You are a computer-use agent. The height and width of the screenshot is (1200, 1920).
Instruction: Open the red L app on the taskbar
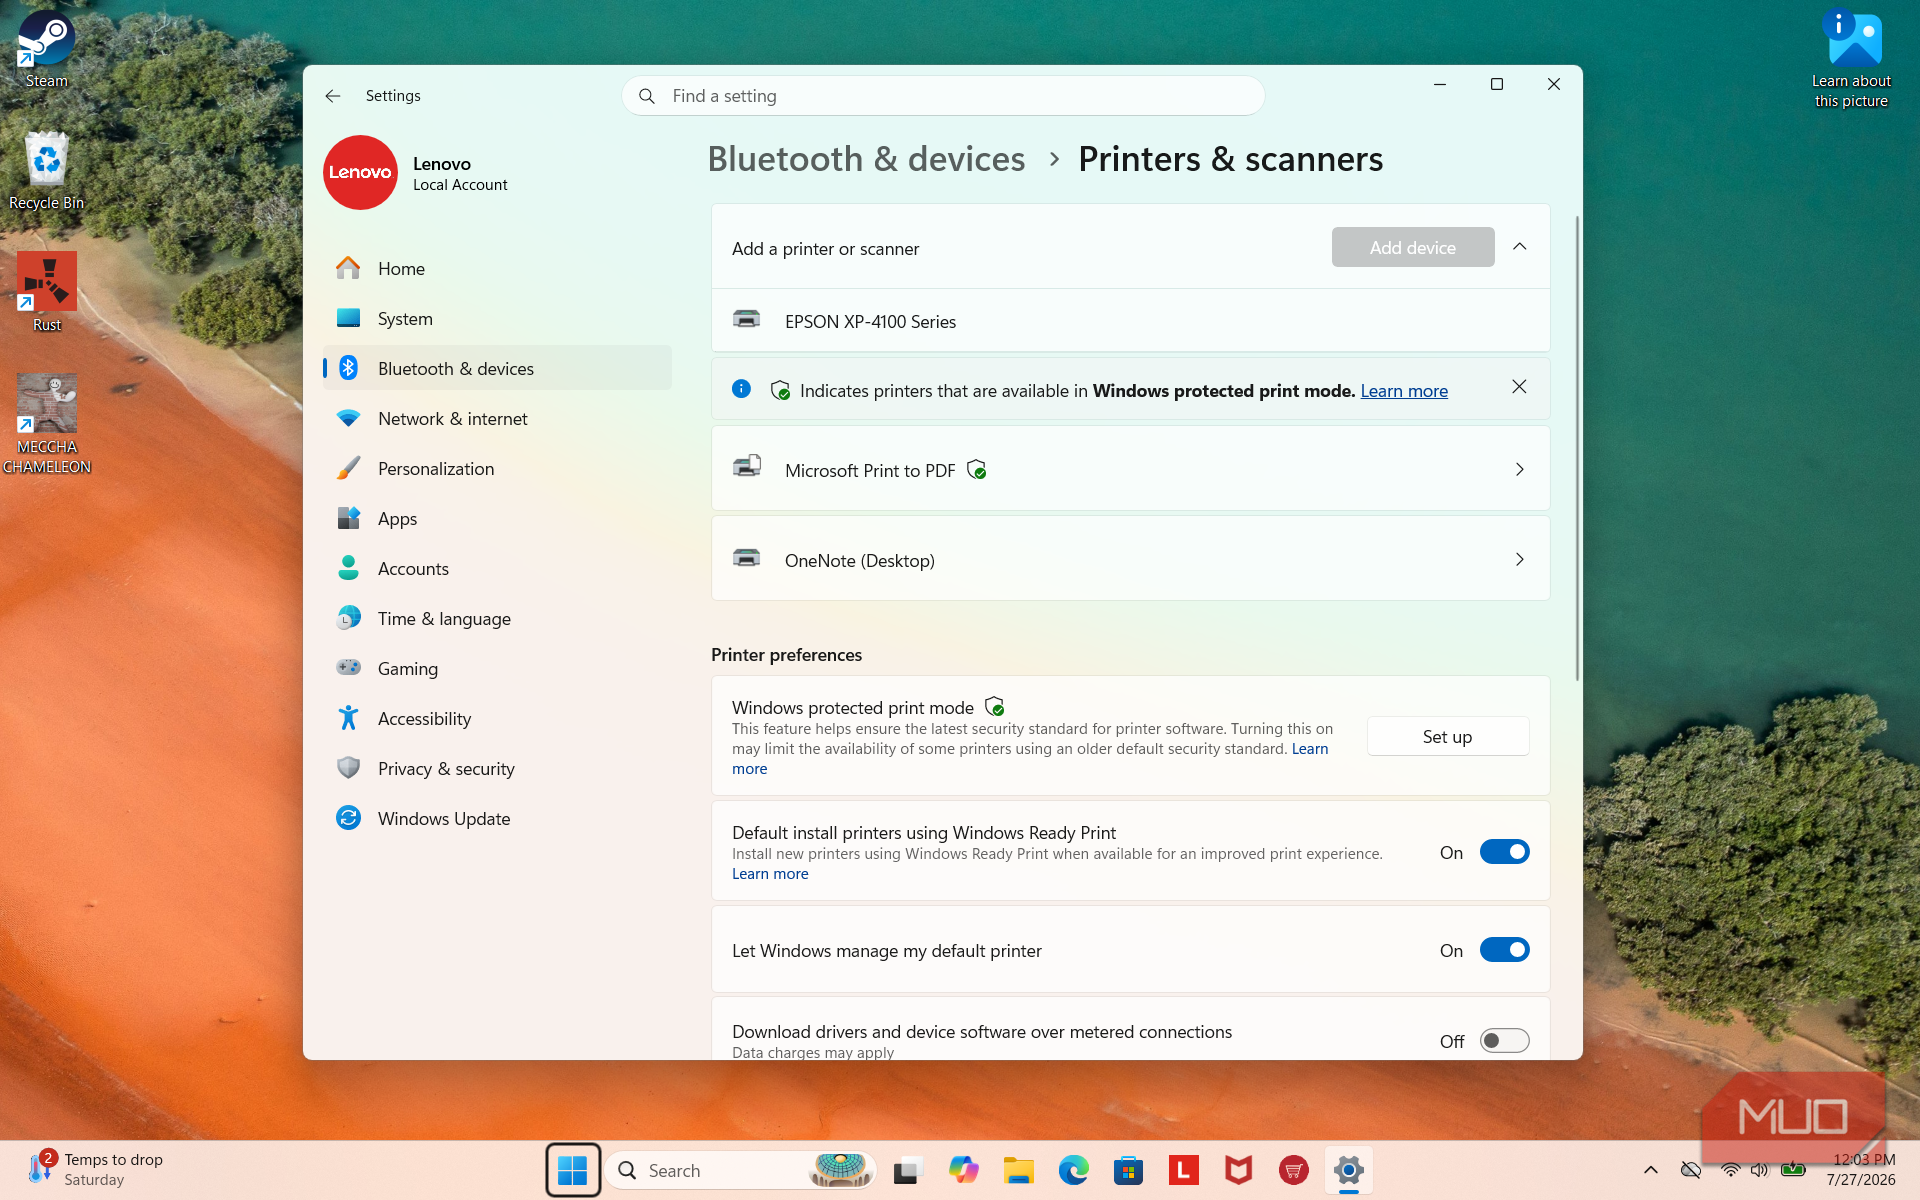click(x=1184, y=1170)
